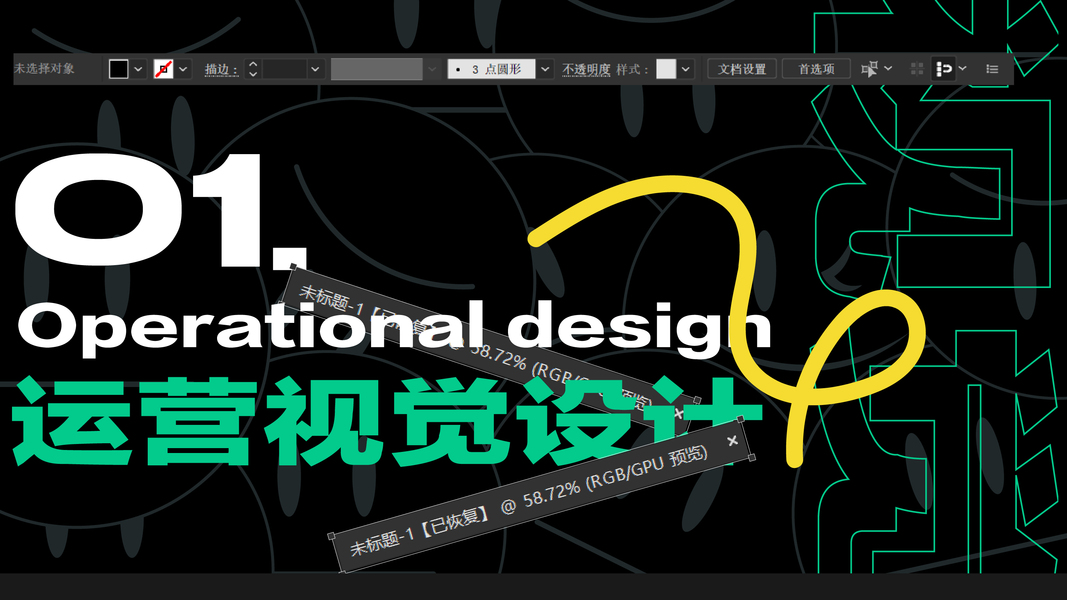
Task: Click the gray variable width profile box
Action: (x=376, y=69)
